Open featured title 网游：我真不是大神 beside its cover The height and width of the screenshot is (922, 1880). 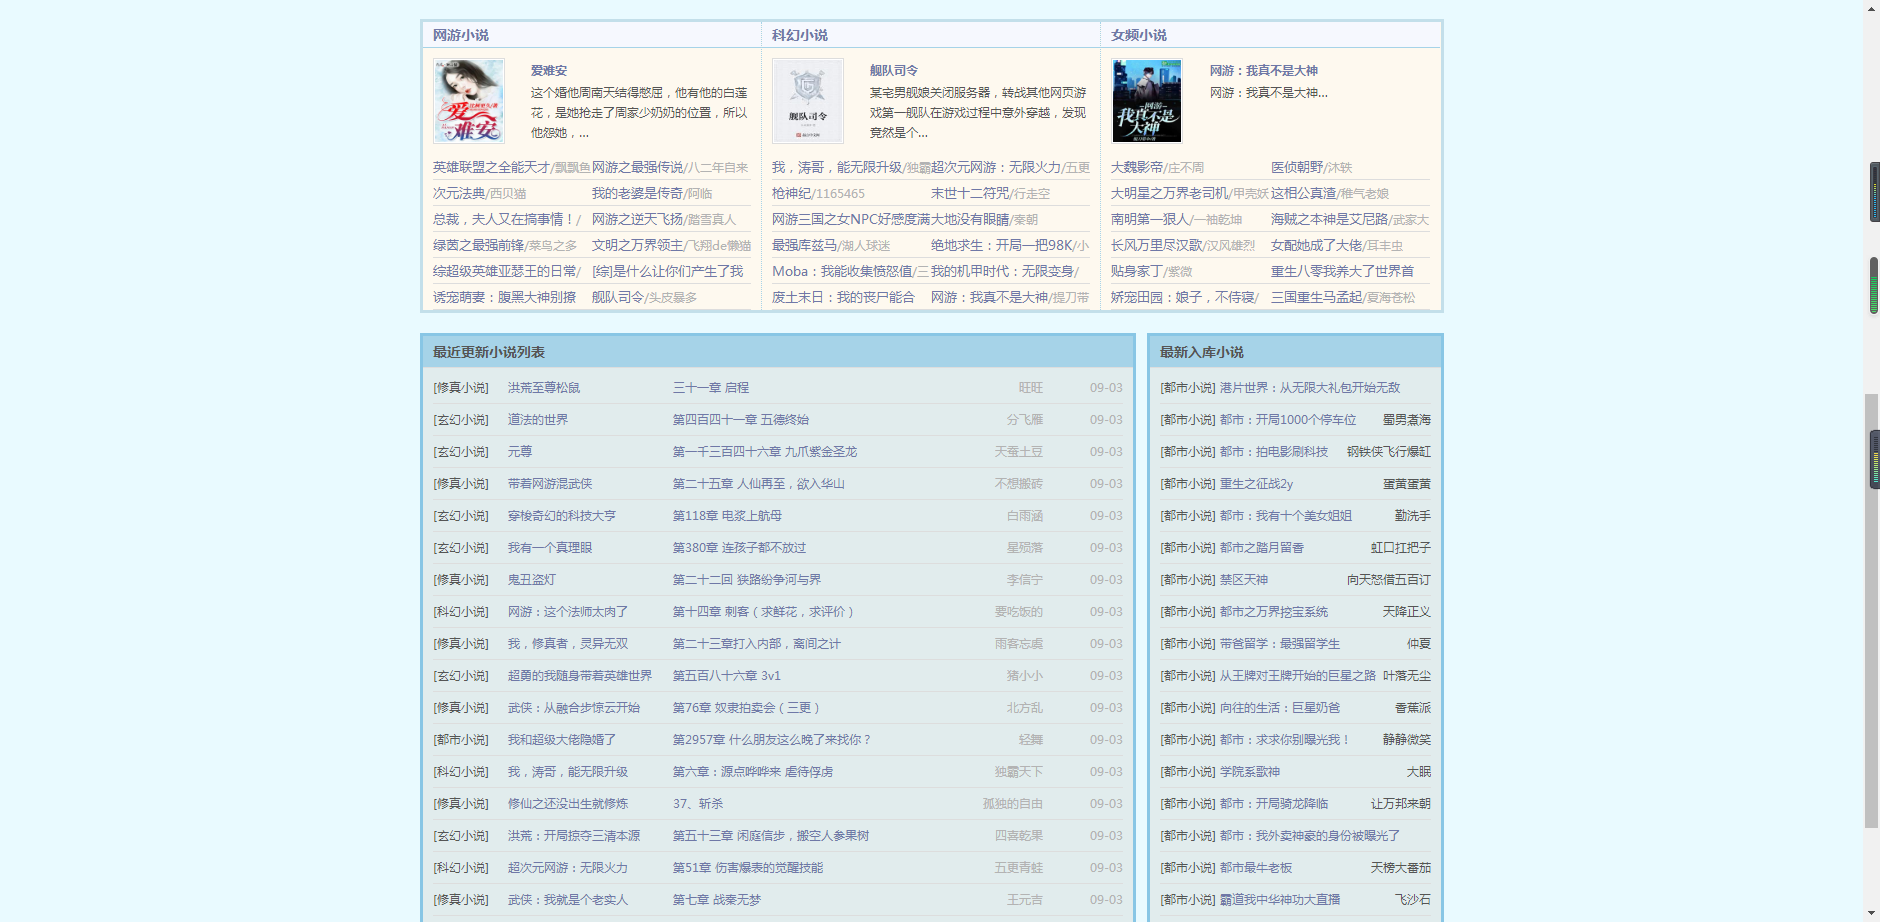pos(1264,71)
